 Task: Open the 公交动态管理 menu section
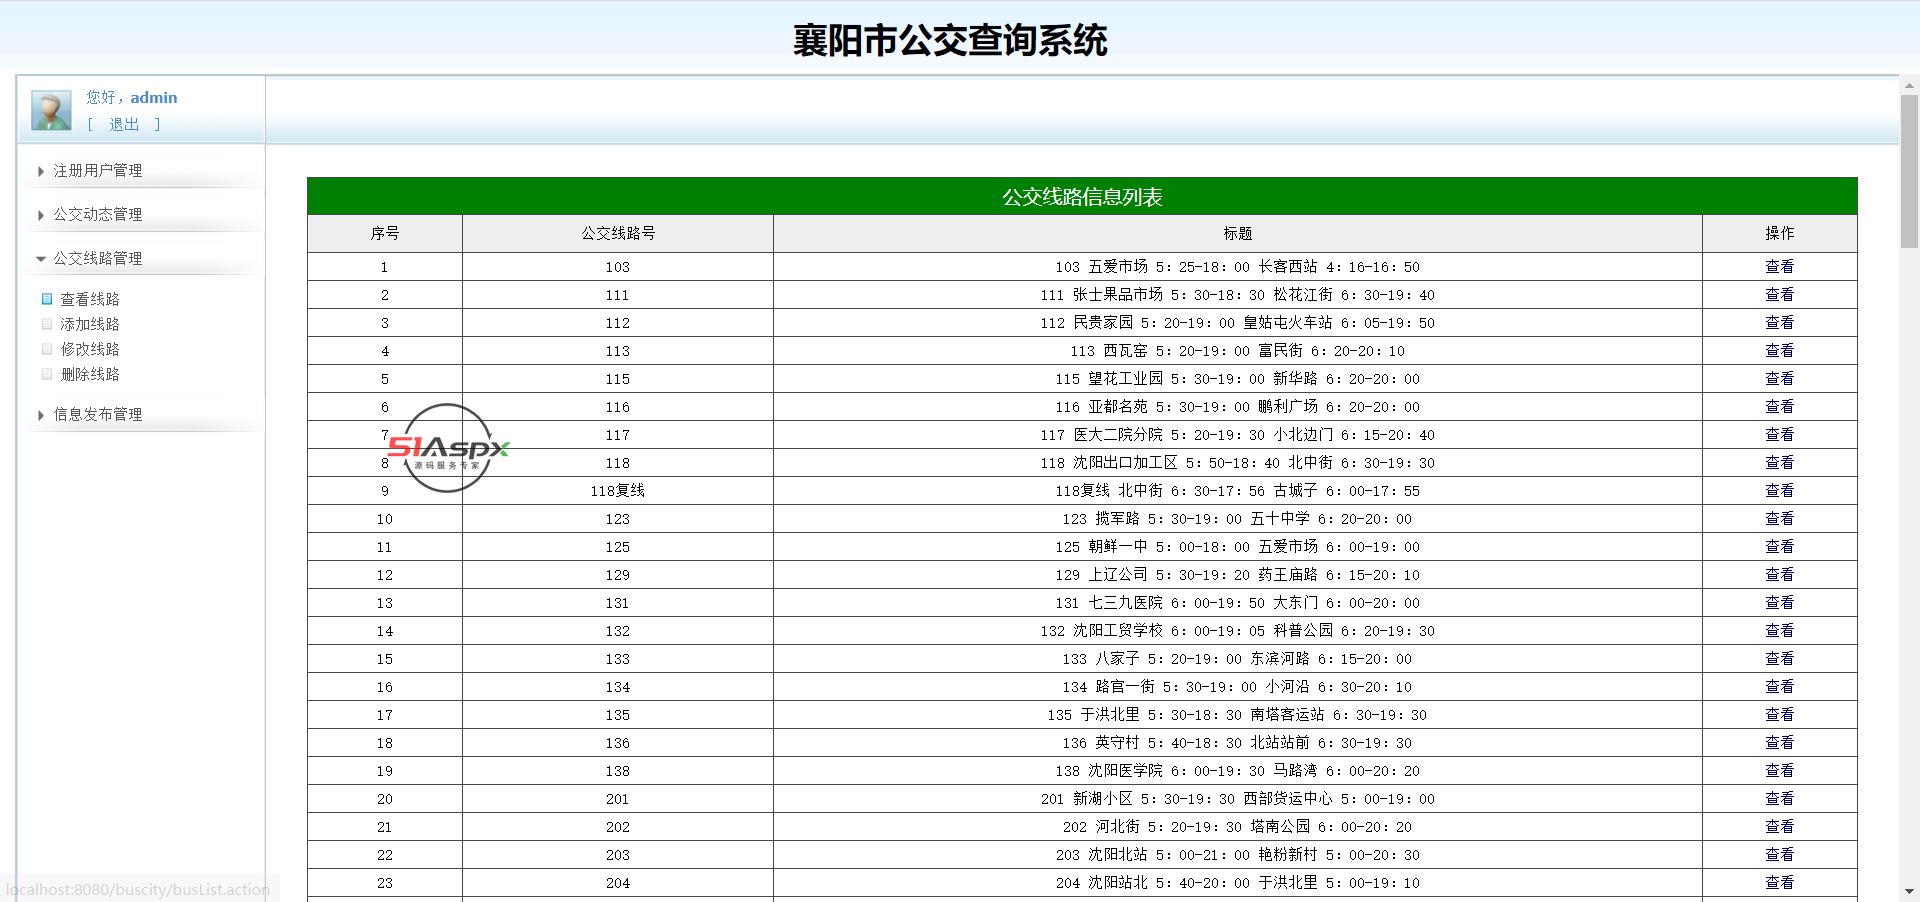pos(98,215)
